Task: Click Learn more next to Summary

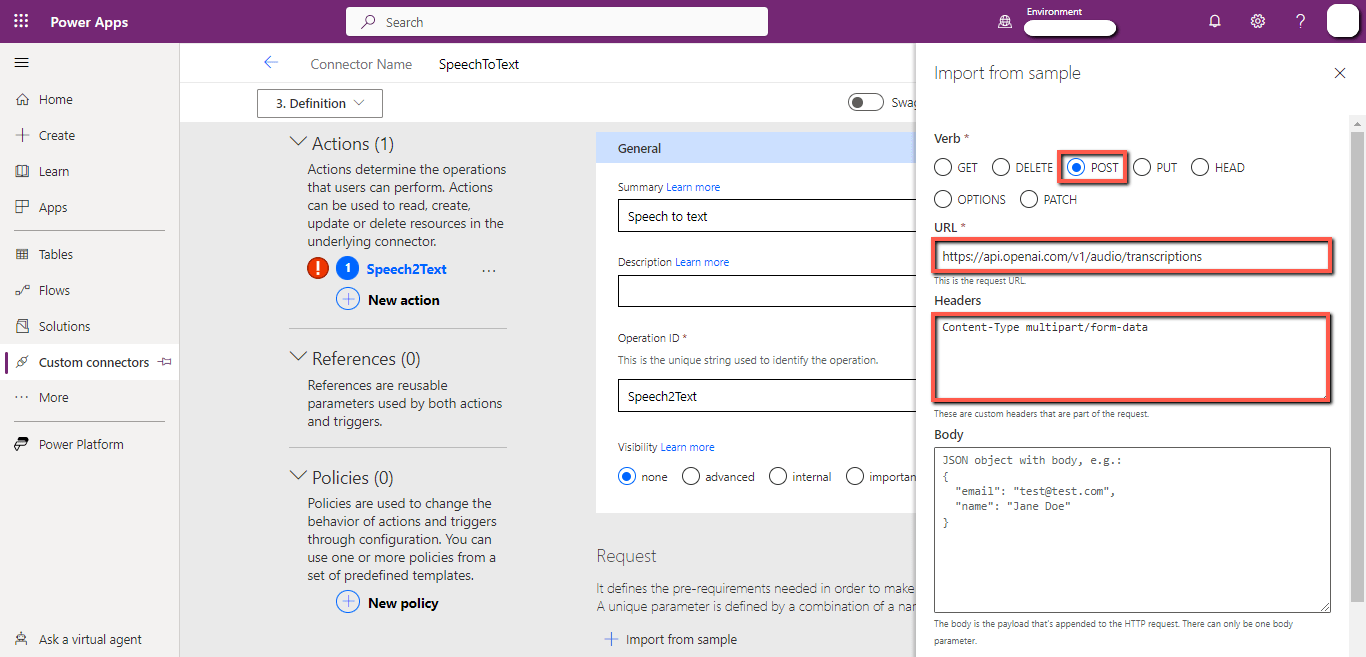Action: [x=693, y=187]
